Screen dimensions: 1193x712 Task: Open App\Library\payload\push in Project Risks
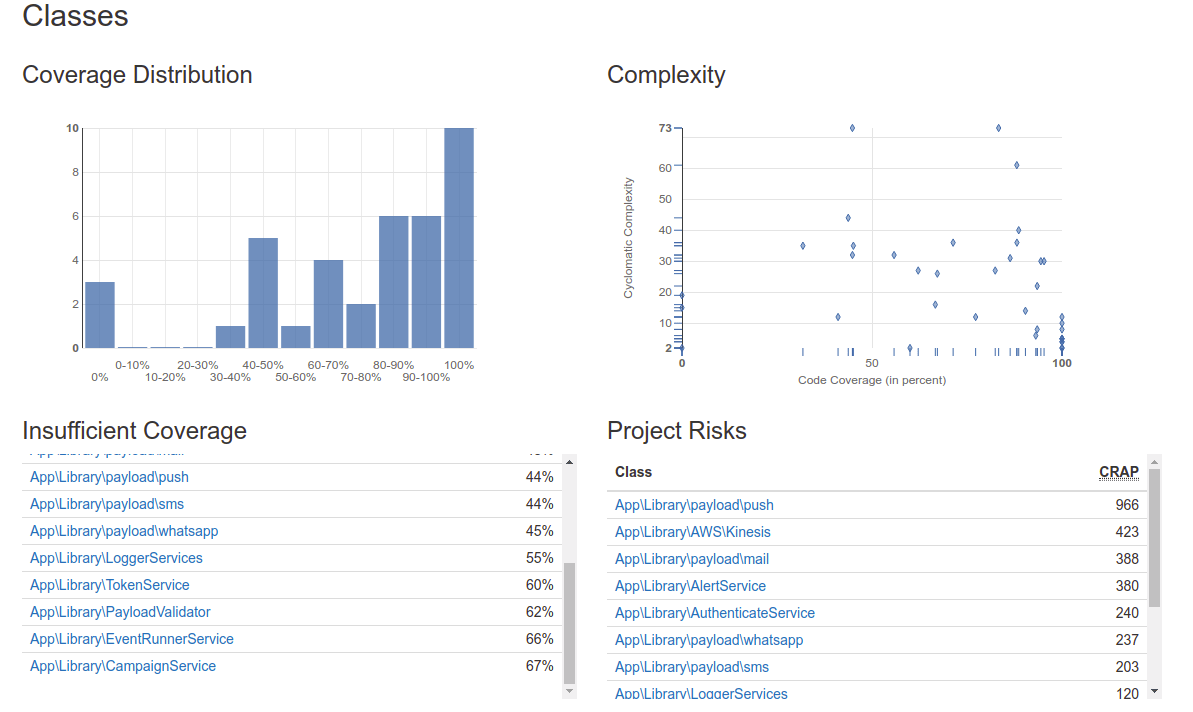tap(695, 505)
